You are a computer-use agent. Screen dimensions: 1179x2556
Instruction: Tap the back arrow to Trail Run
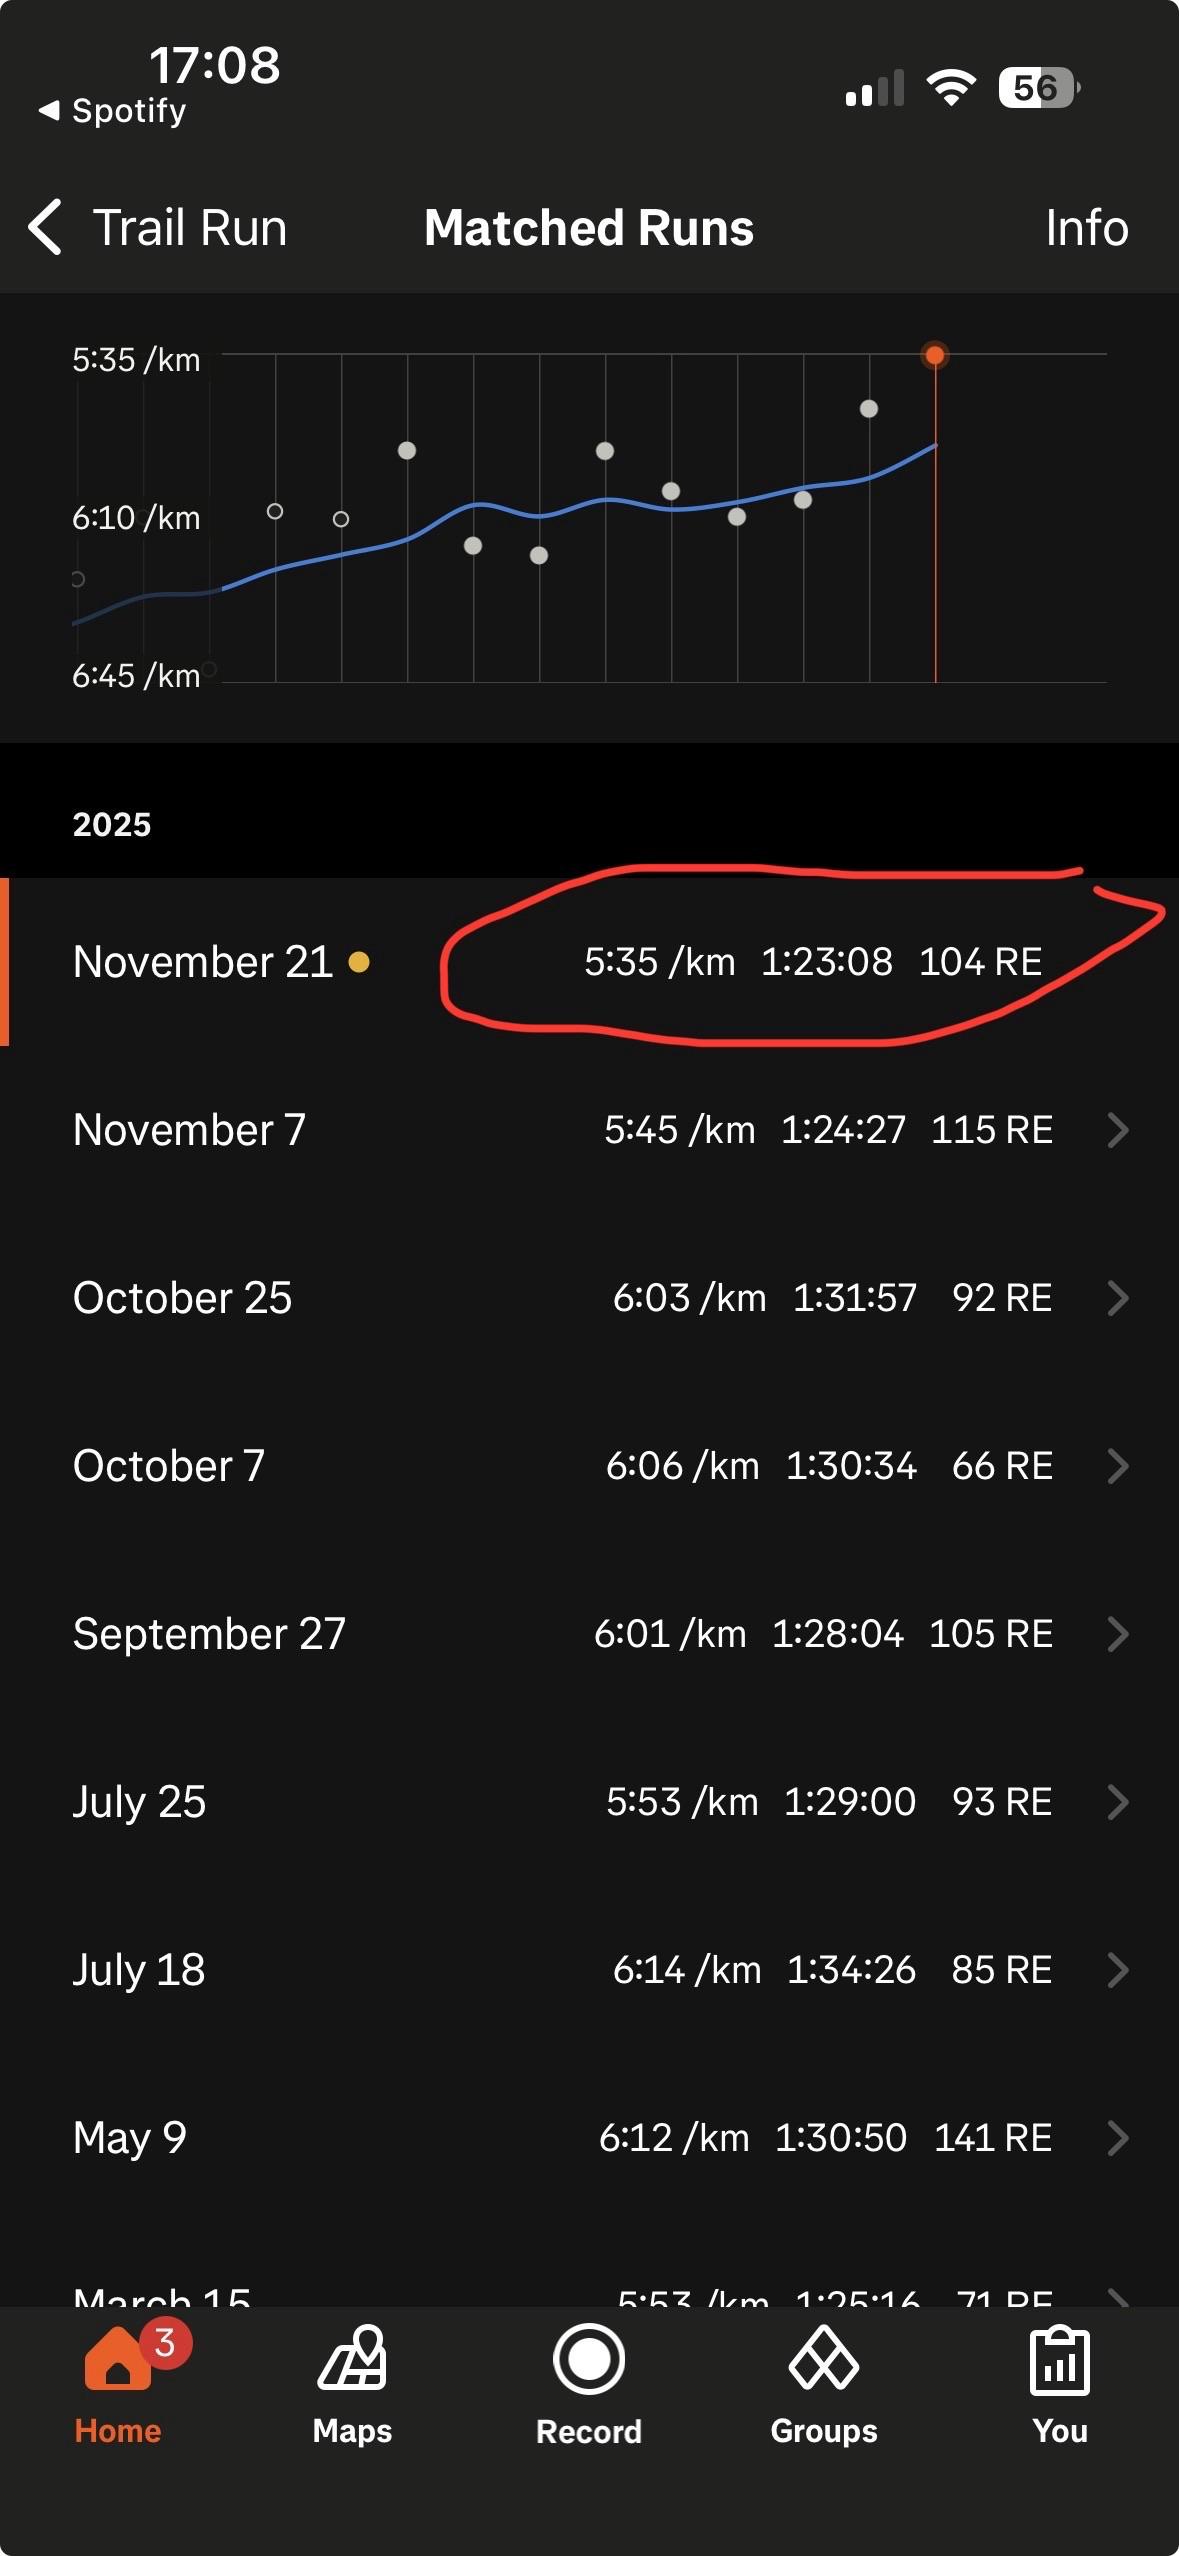[x=46, y=227]
